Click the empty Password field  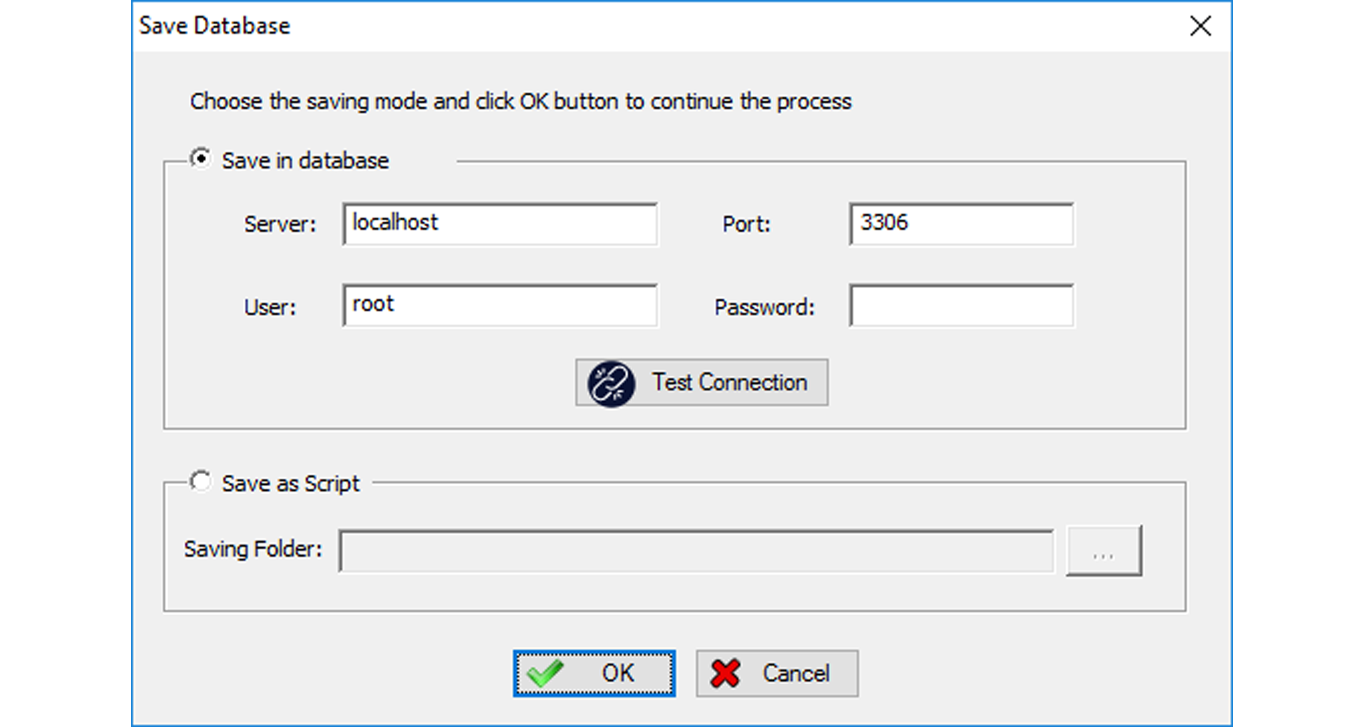pos(960,306)
